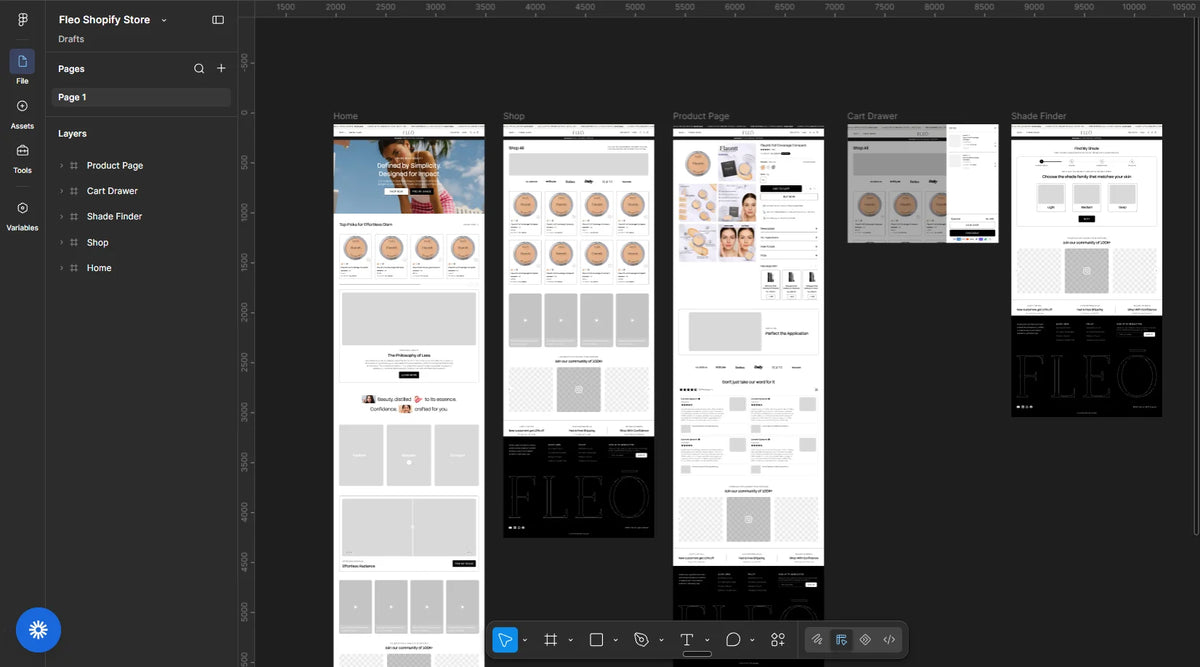Click the Cart Drawer frame preview
This screenshot has width=1200, height=667.
[x=922, y=183]
